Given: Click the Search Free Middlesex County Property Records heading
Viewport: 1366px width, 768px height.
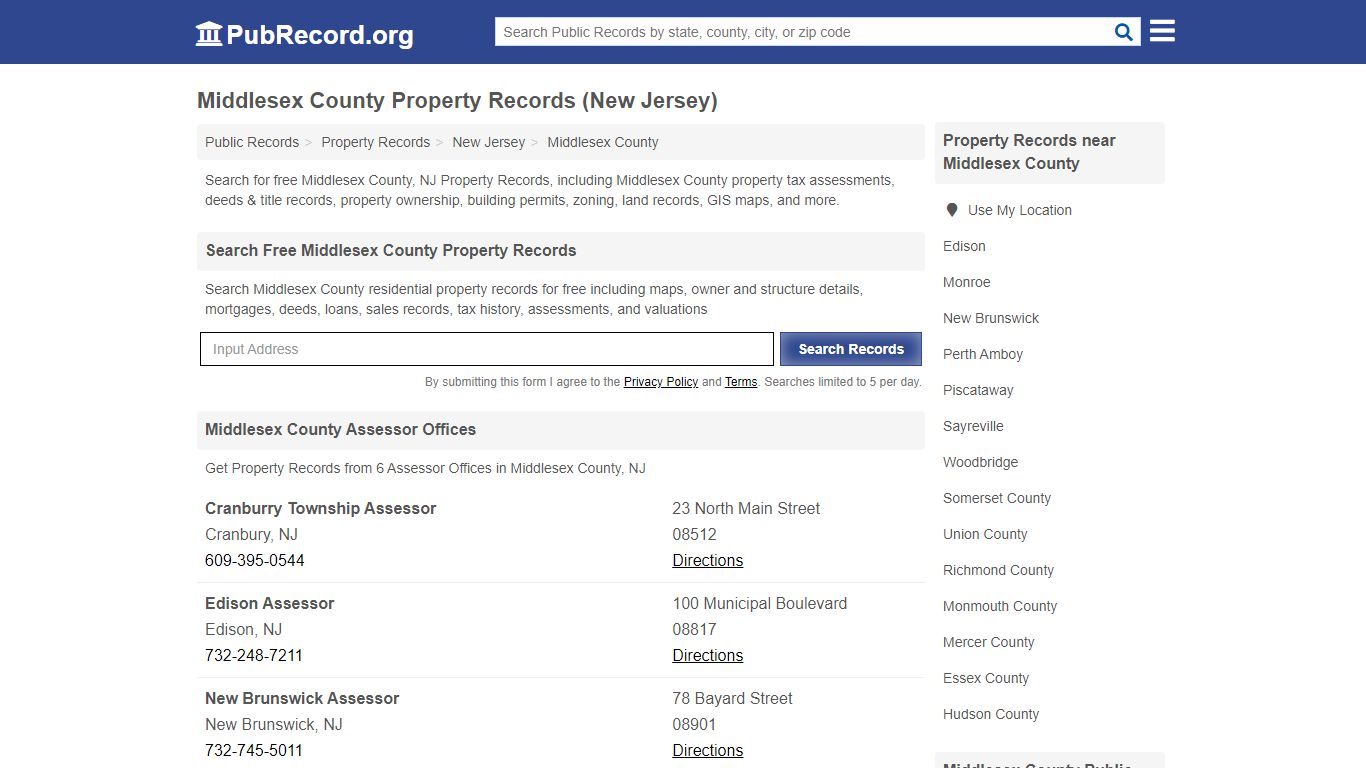Looking at the screenshot, I should (391, 250).
